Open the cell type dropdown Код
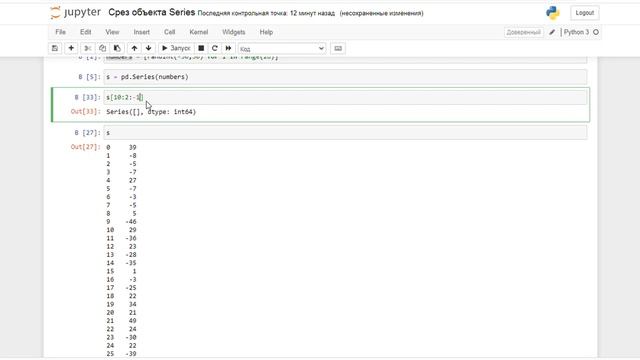Viewport: 640px width, 360px height. pyautogui.click(x=282, y=49)
